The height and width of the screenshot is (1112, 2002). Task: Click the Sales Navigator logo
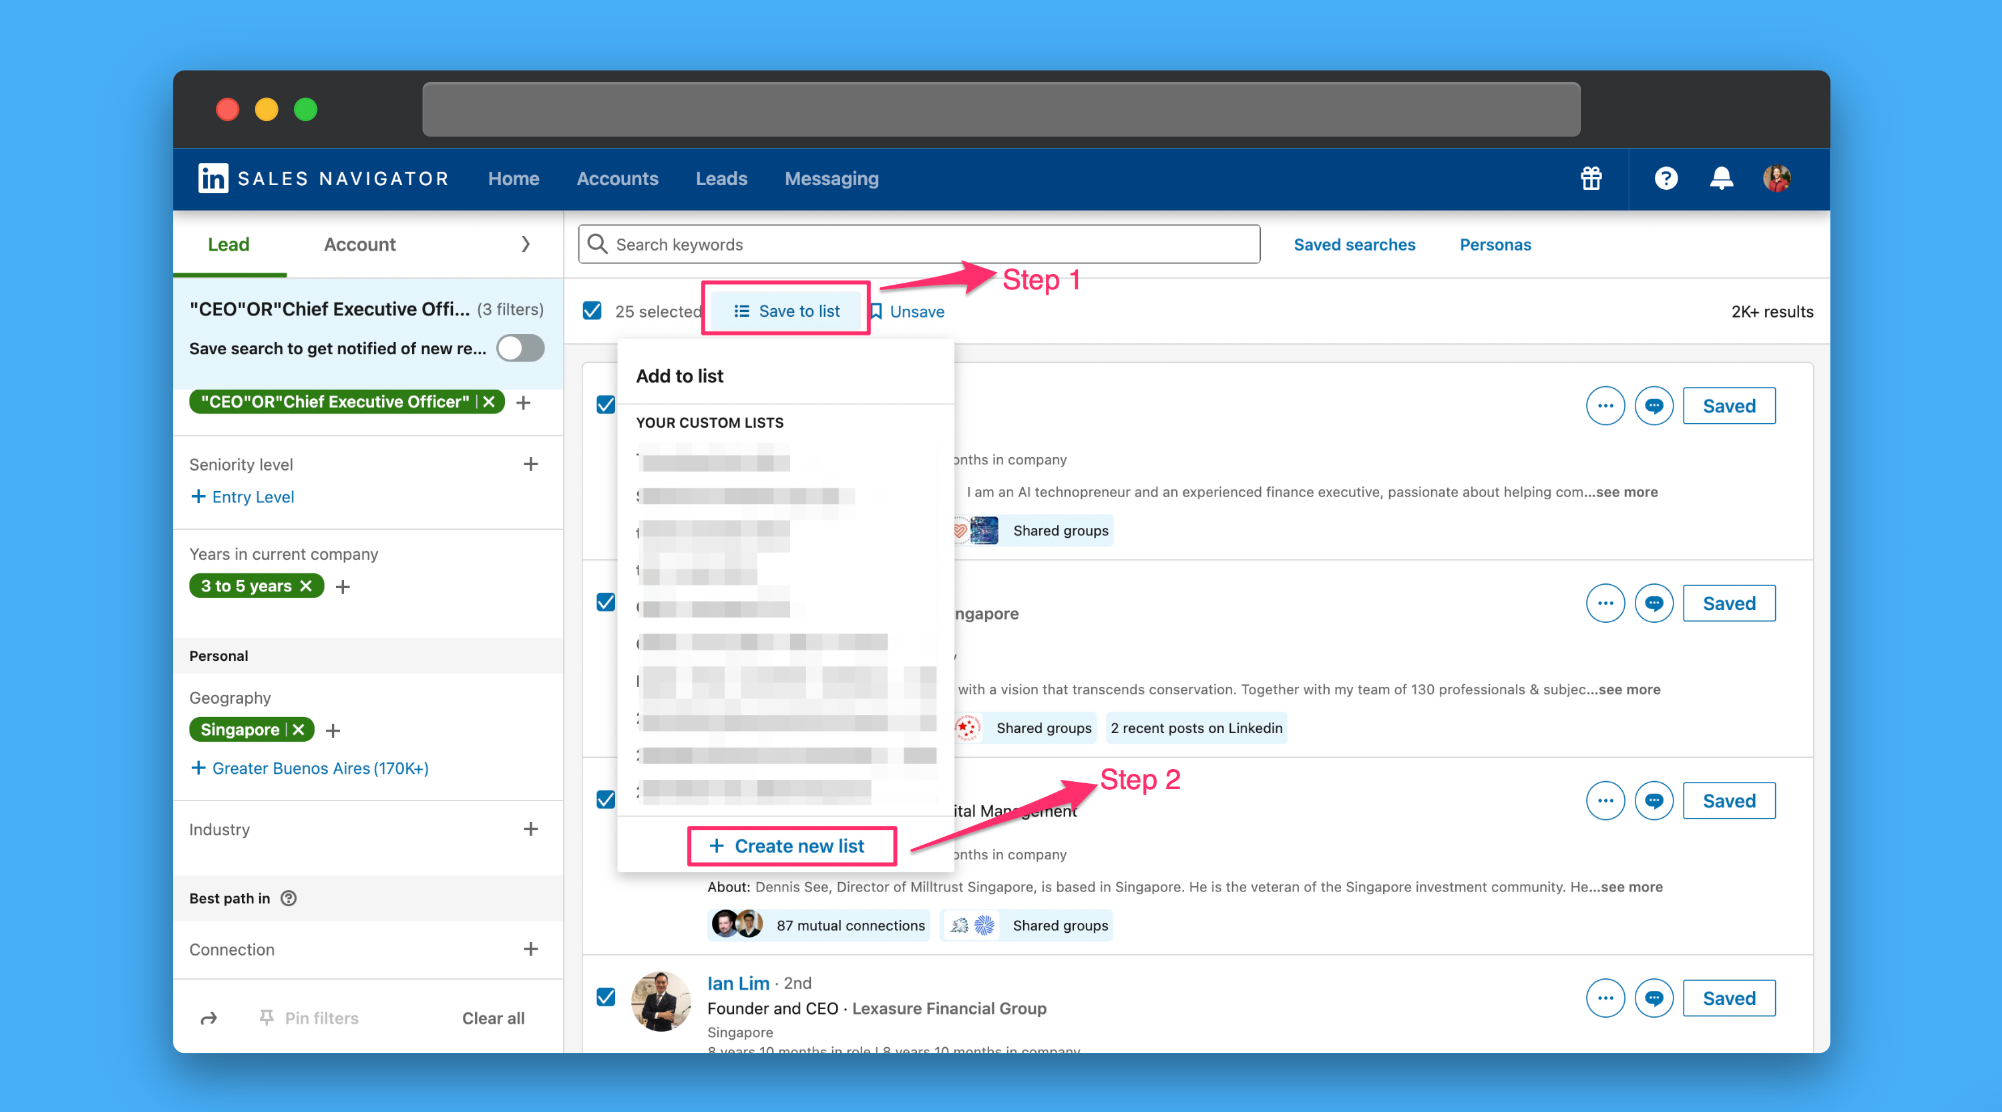[x=322, y=178]
